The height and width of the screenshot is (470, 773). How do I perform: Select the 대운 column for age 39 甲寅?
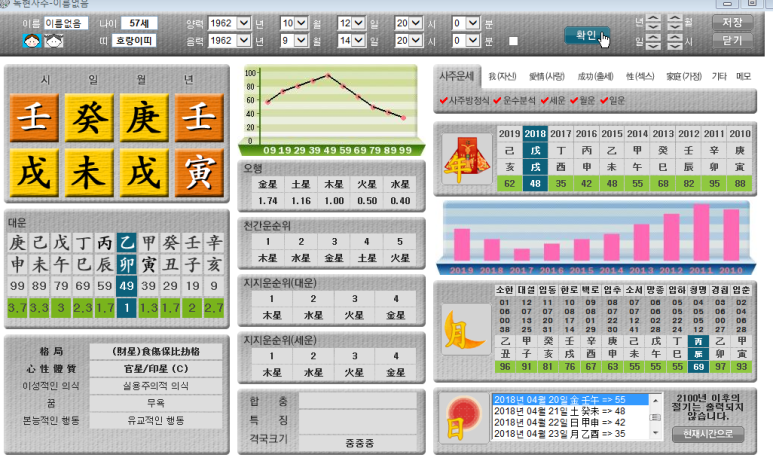point(148,276)
